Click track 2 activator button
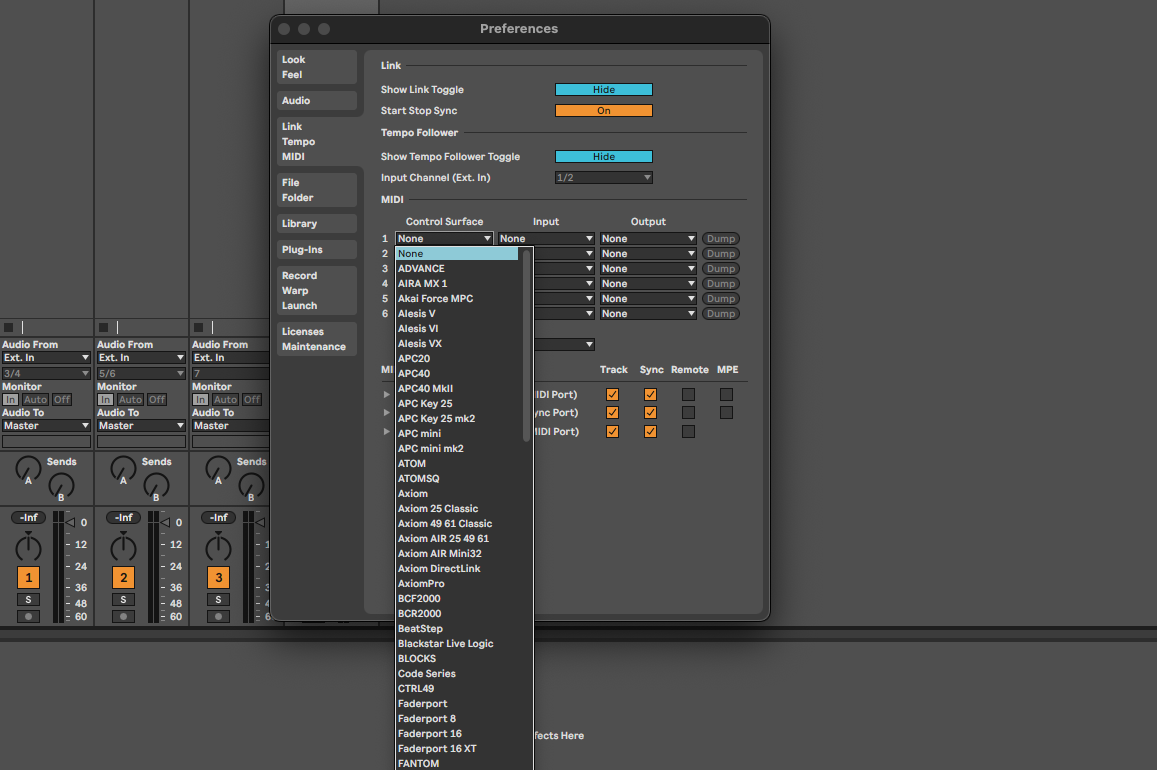The height and width of the screenshot is (770, 1157). click(x=123, y=578)
